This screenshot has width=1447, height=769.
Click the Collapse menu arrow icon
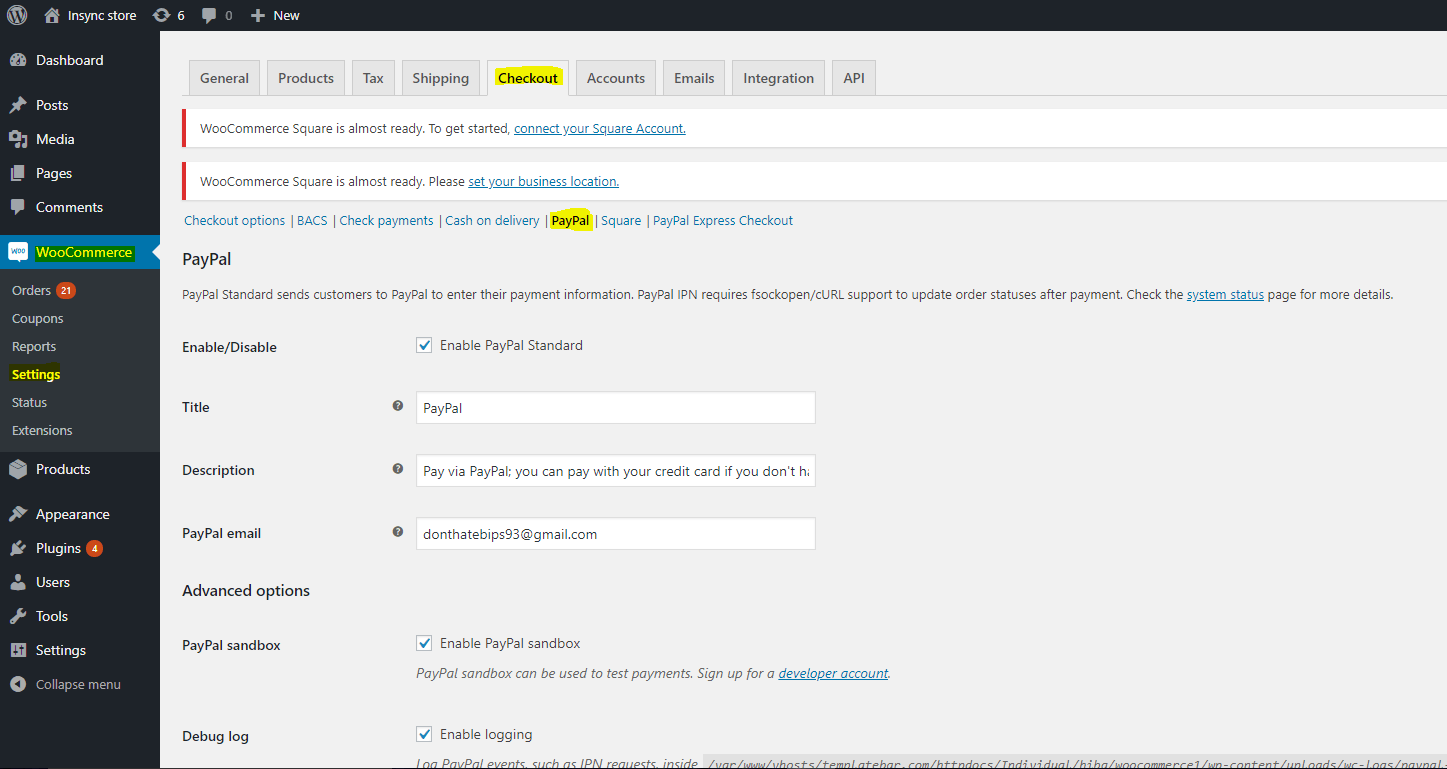pos(18,685)
